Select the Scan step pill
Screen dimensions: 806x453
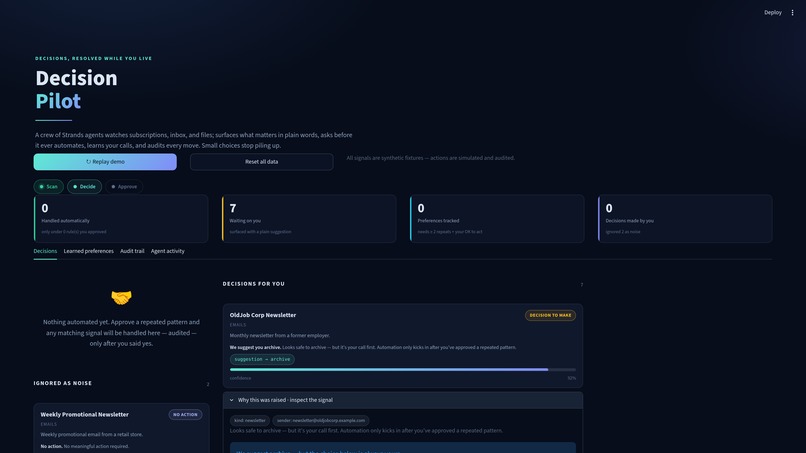(x=49, y=187)
